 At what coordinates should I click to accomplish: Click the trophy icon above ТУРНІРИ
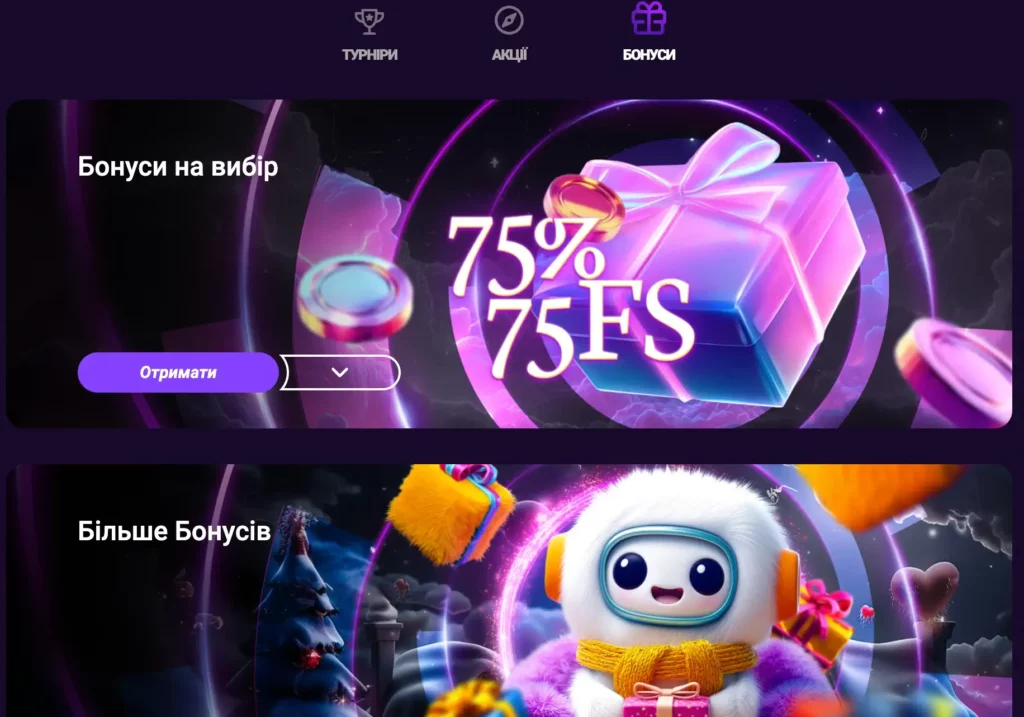click(x=369, y=21)
